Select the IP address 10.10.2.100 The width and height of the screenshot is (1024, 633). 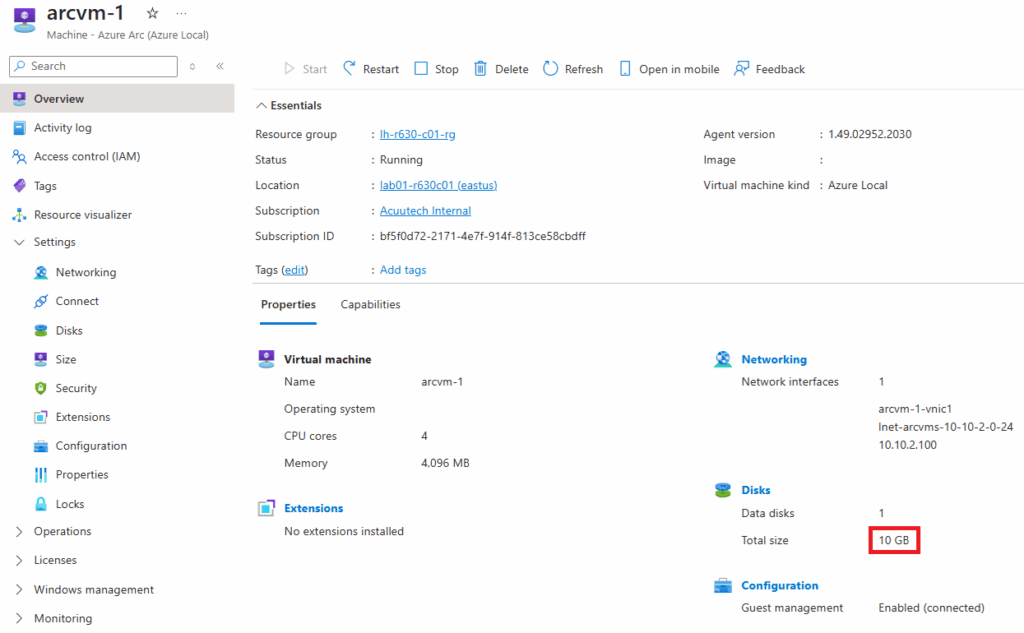(907, 445)
